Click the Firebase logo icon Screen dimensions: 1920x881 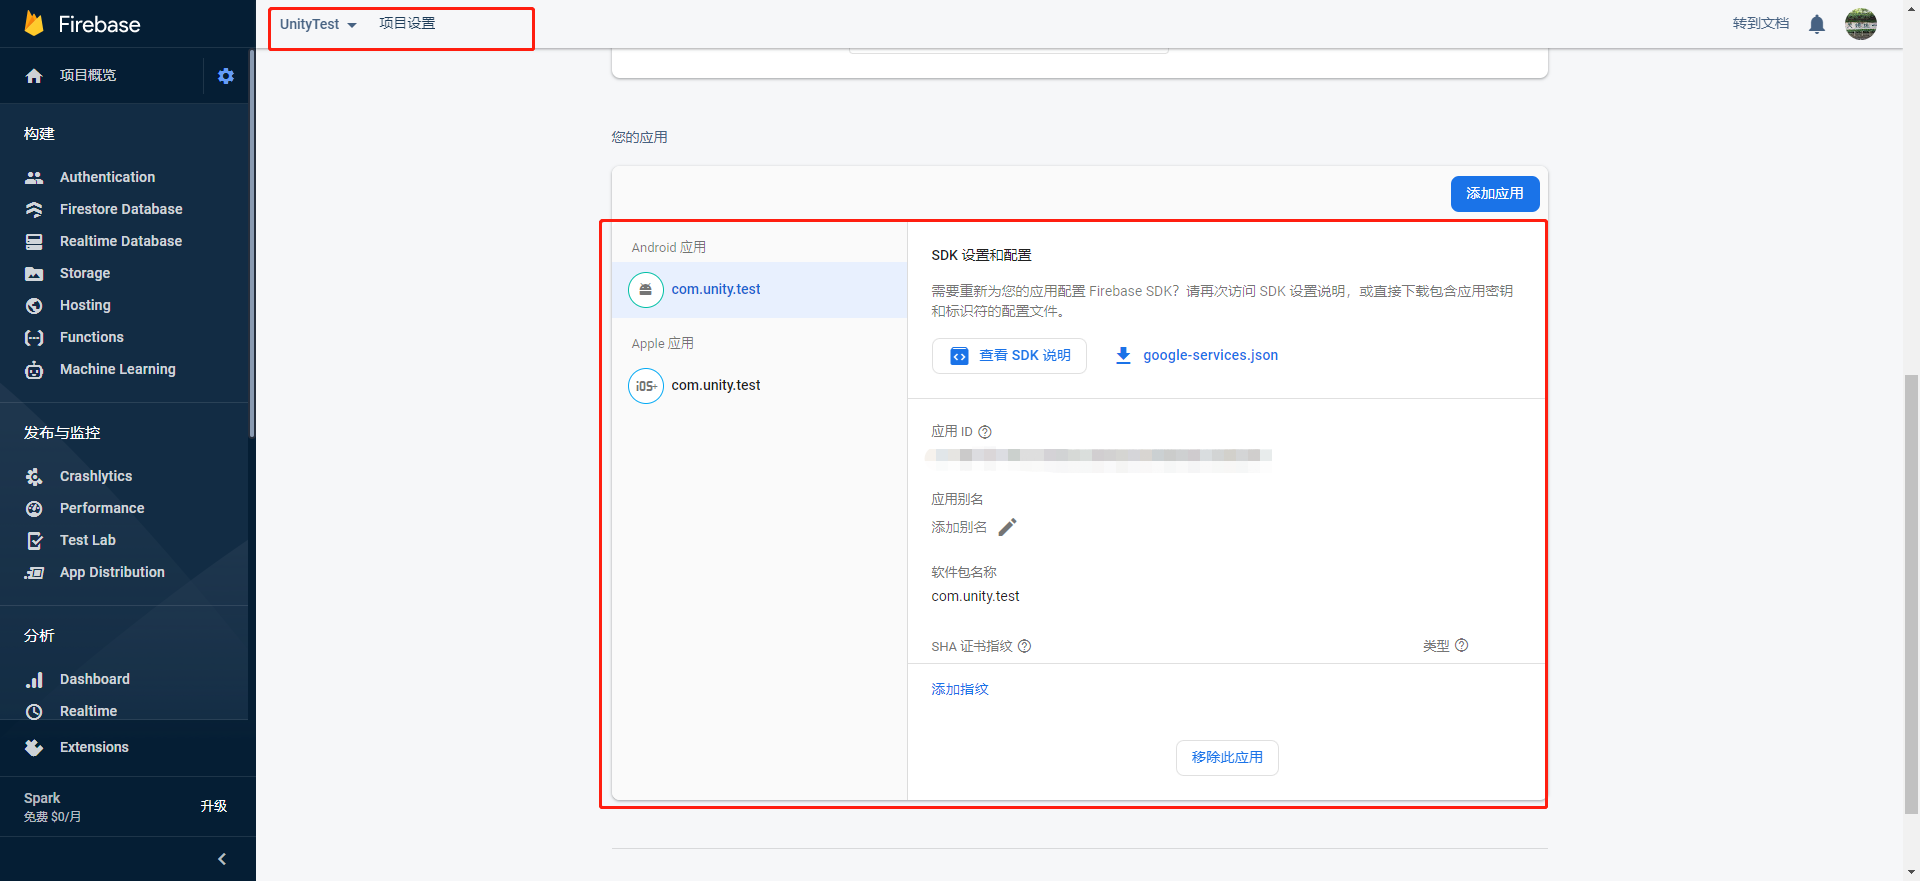click(x=34, y=24)
